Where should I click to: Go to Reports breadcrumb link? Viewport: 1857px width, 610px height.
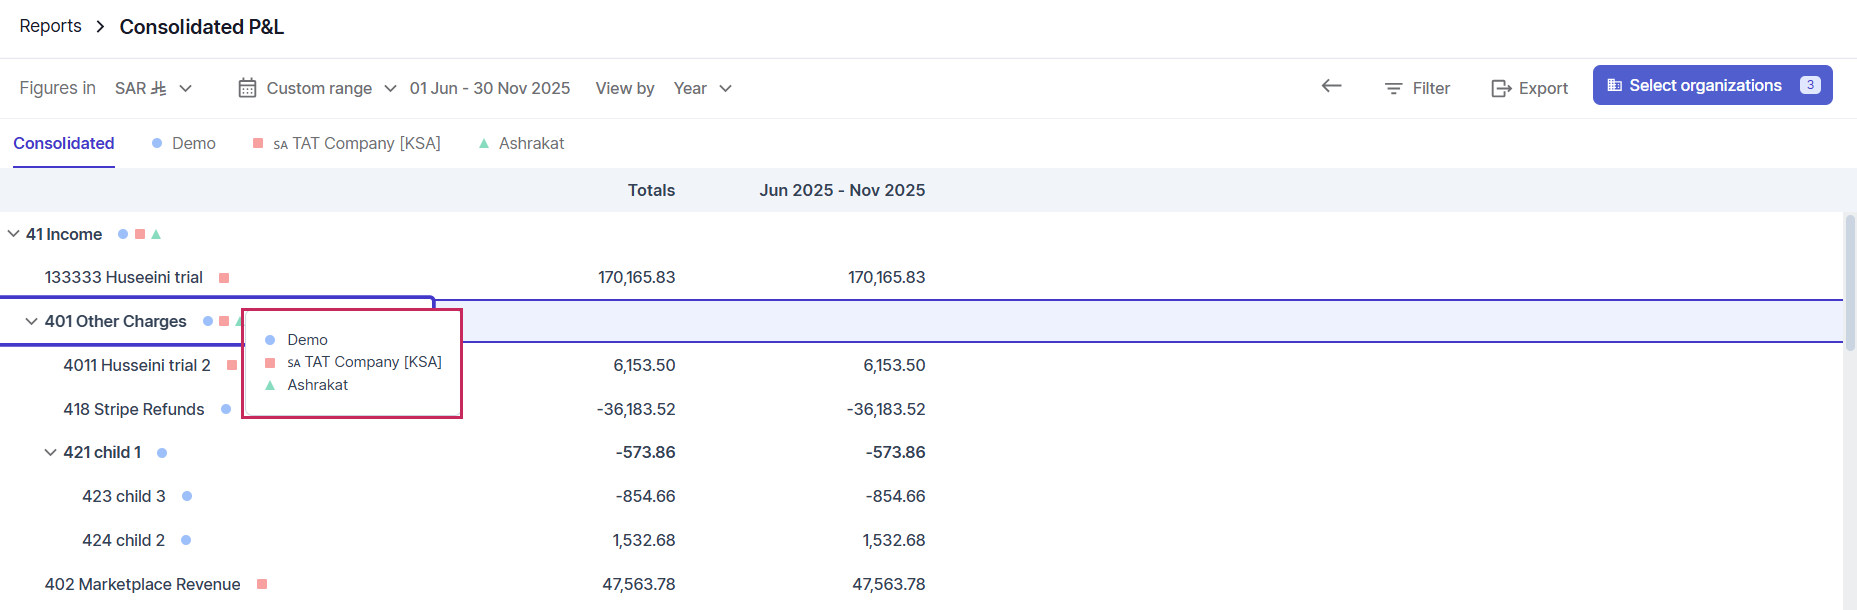[51, 26]
